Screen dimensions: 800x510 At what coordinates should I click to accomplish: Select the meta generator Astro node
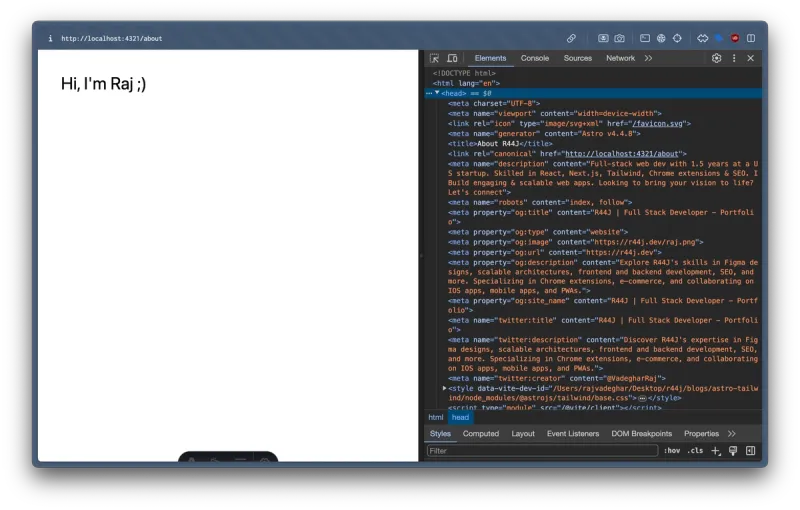(x=544, y=134)
